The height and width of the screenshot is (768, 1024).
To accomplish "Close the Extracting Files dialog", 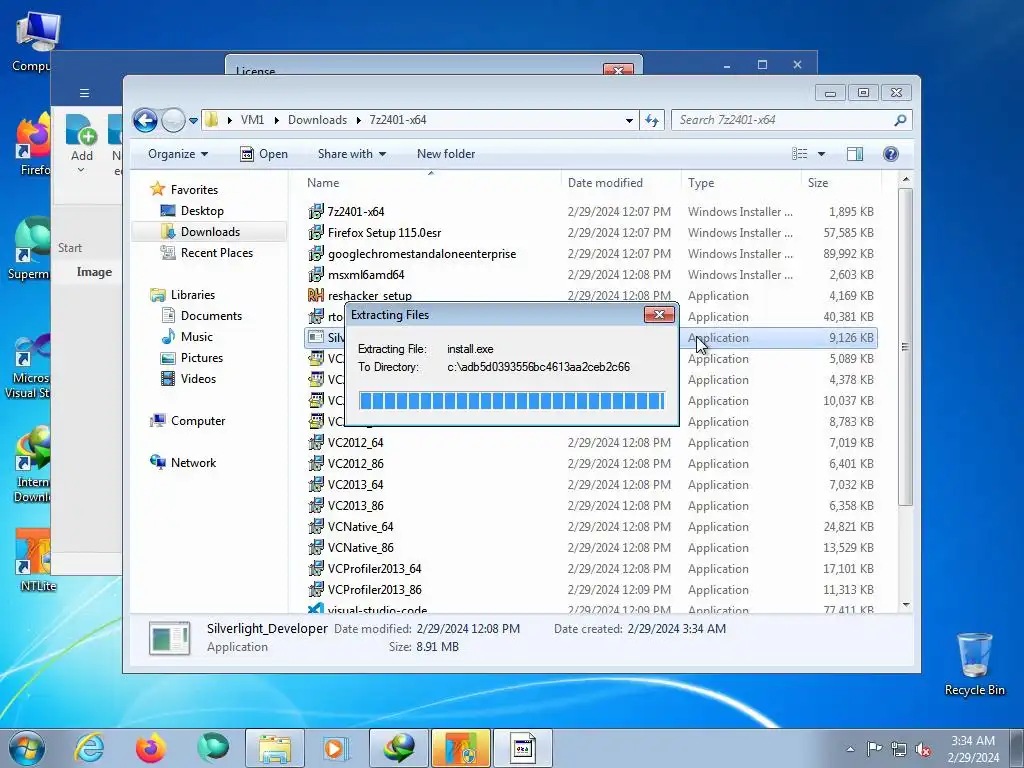I will pos(659,315).
